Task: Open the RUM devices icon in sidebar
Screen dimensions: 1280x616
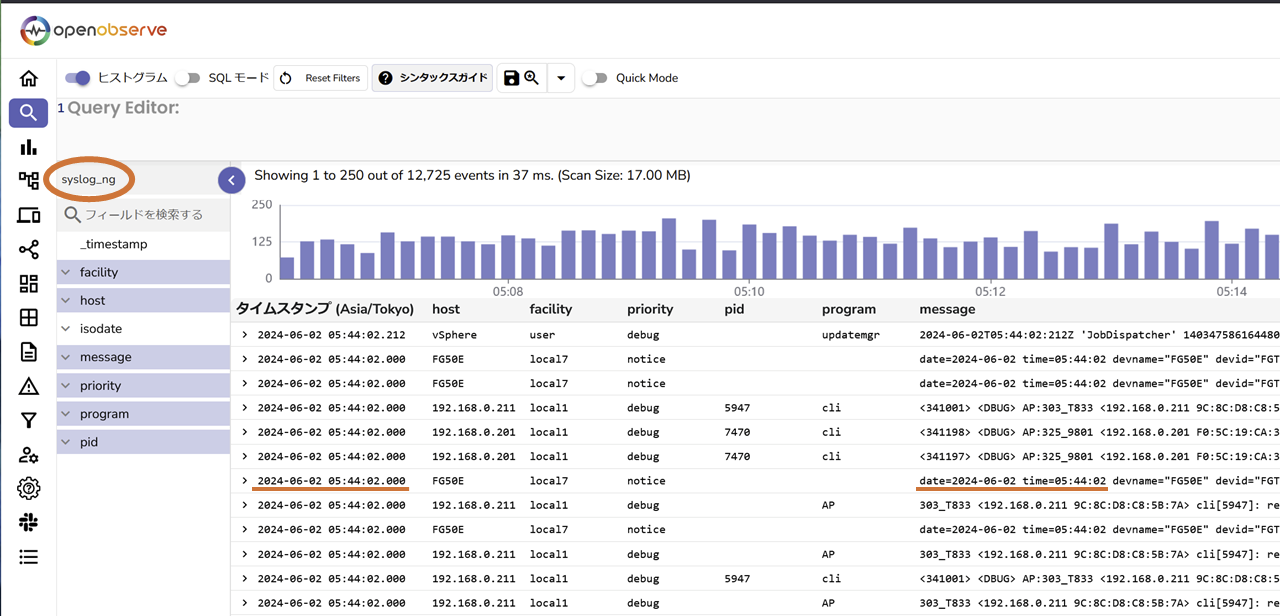Action: coord(28,215)
